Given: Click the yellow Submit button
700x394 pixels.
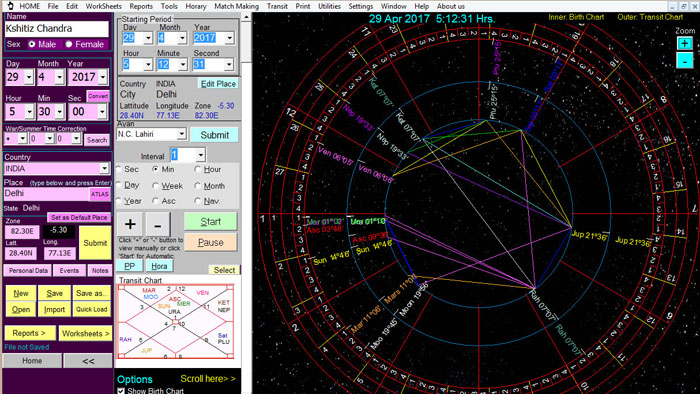Looking at the screenshot, I should [x=95, y=243].
